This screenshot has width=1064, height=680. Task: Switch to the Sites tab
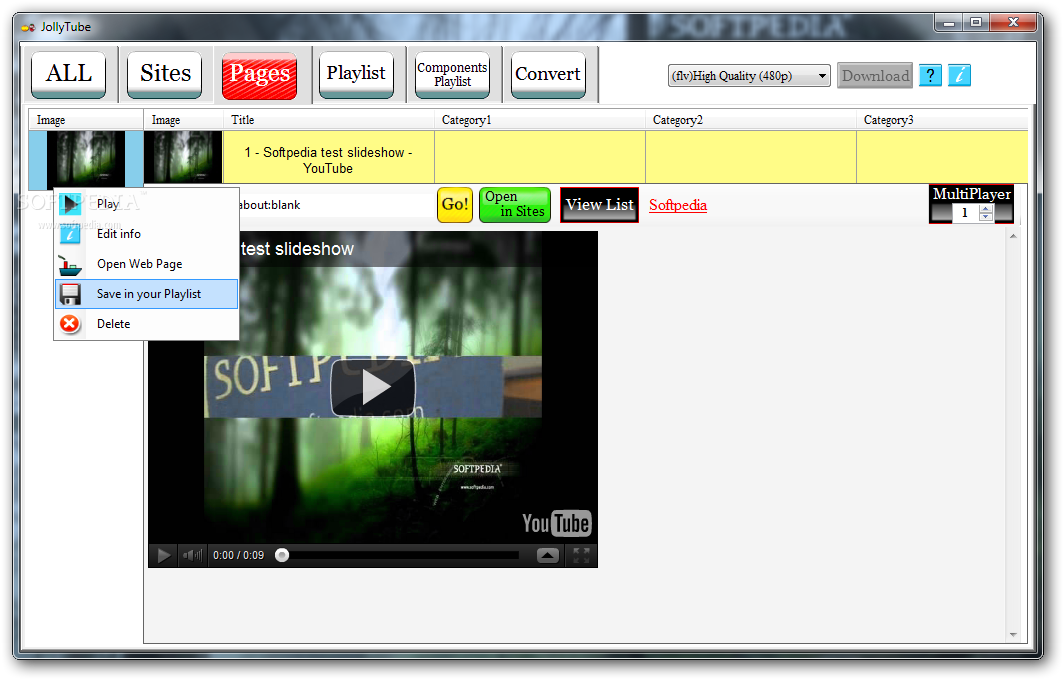[x=165, y=74]
